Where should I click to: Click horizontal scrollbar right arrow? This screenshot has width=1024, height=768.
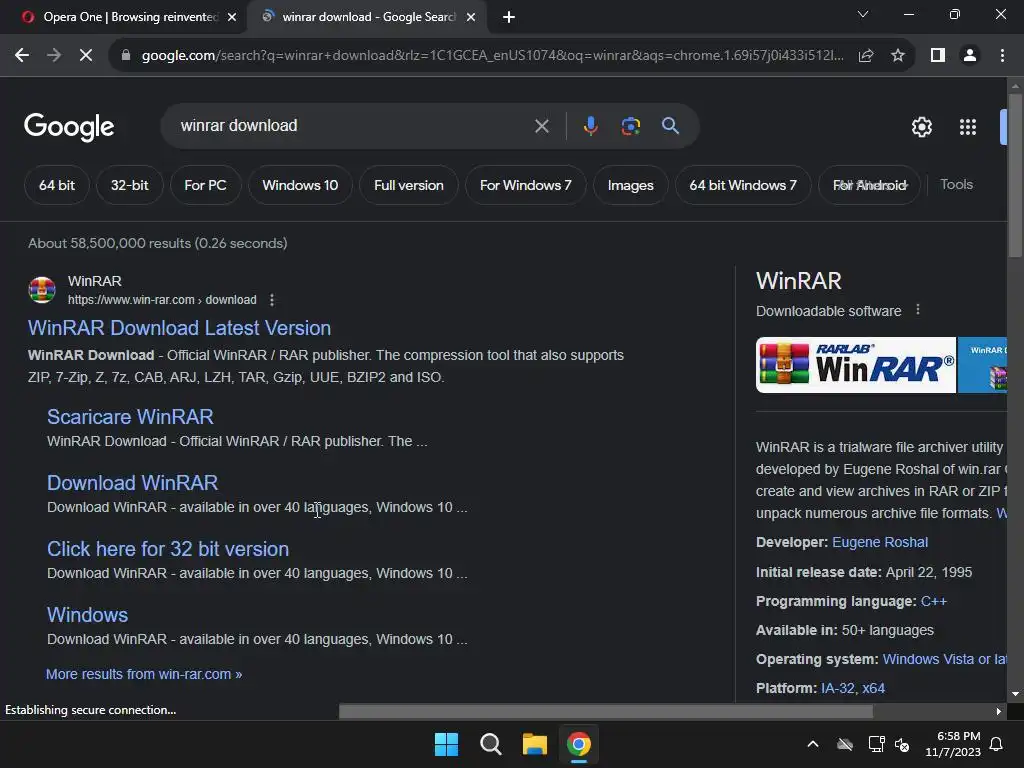point(999,711)
